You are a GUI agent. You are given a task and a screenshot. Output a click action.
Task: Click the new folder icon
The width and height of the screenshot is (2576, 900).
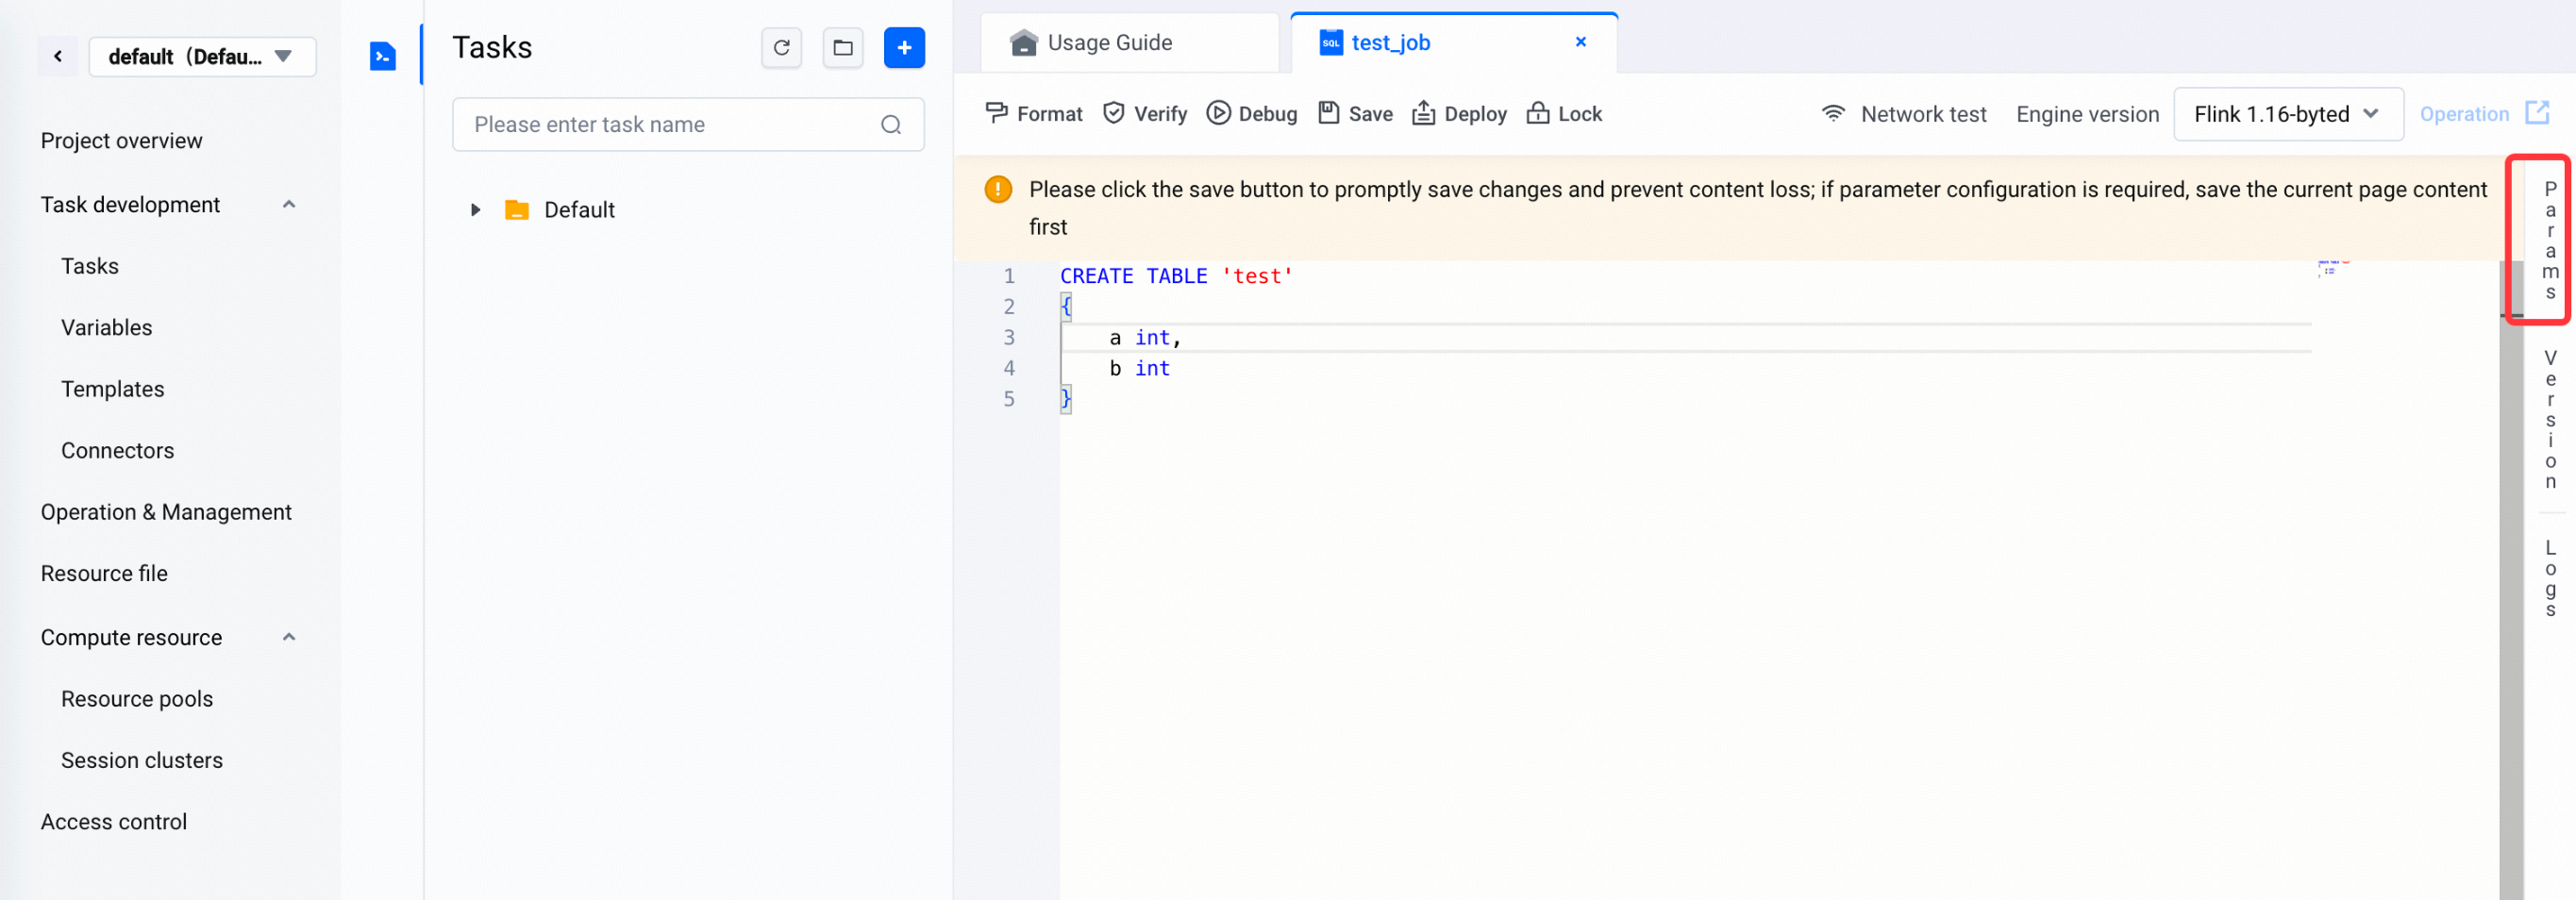(x=843, y=48)
